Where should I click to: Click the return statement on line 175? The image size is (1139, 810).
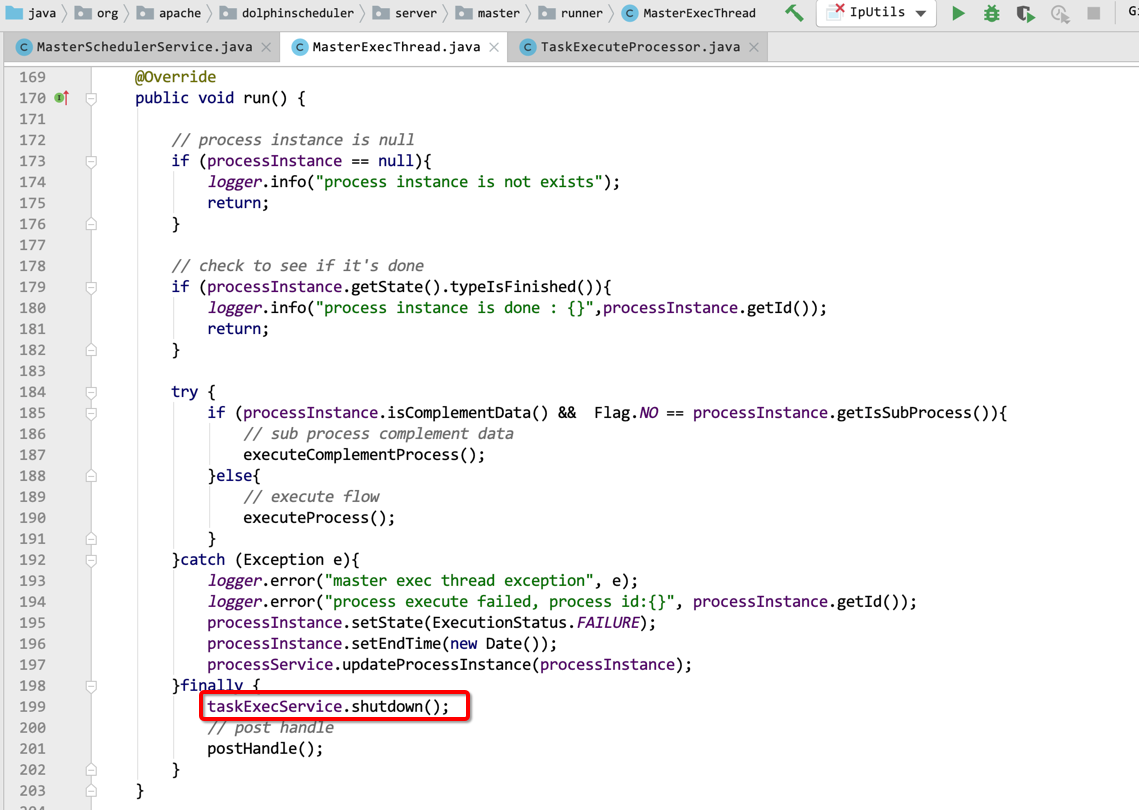point(238,203)
